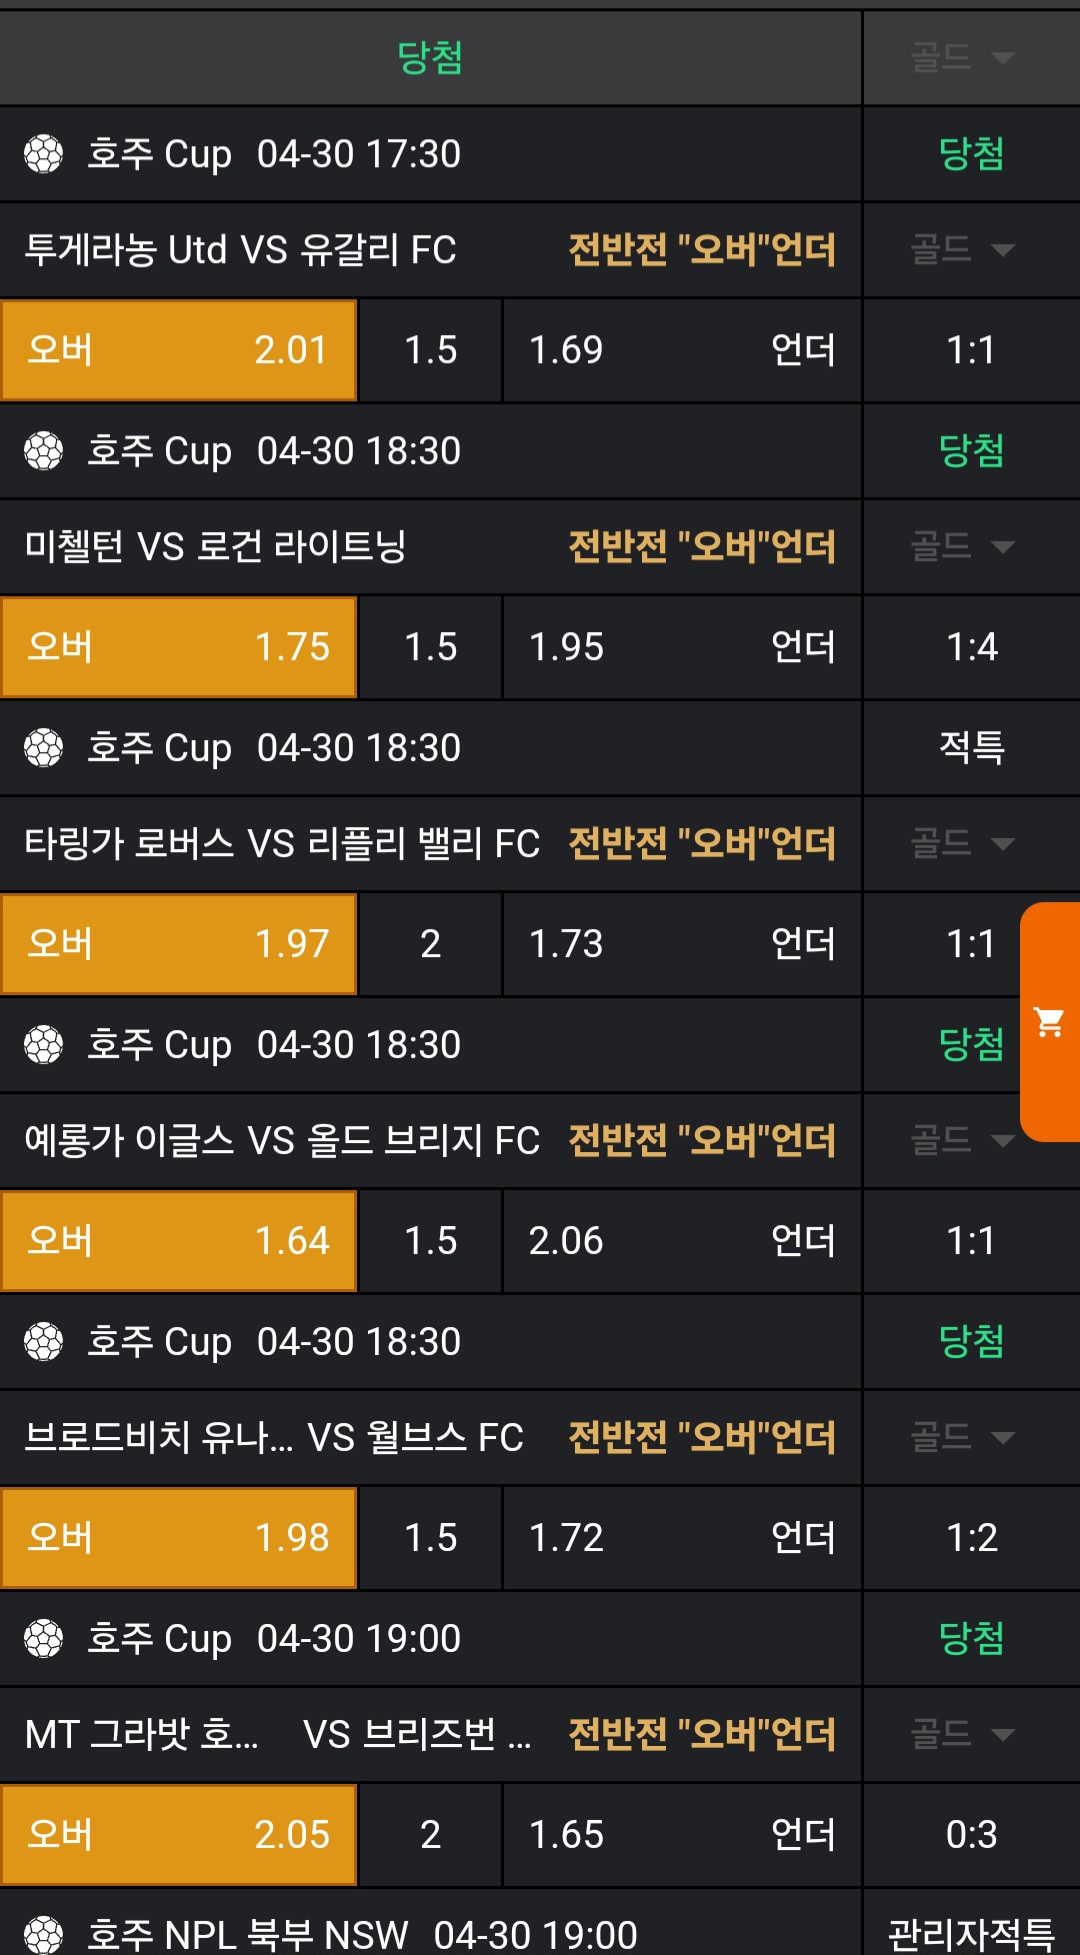
Task: Click soccer ball icon for 19:00 호주 Cup match
Action: pos(44,1639)
